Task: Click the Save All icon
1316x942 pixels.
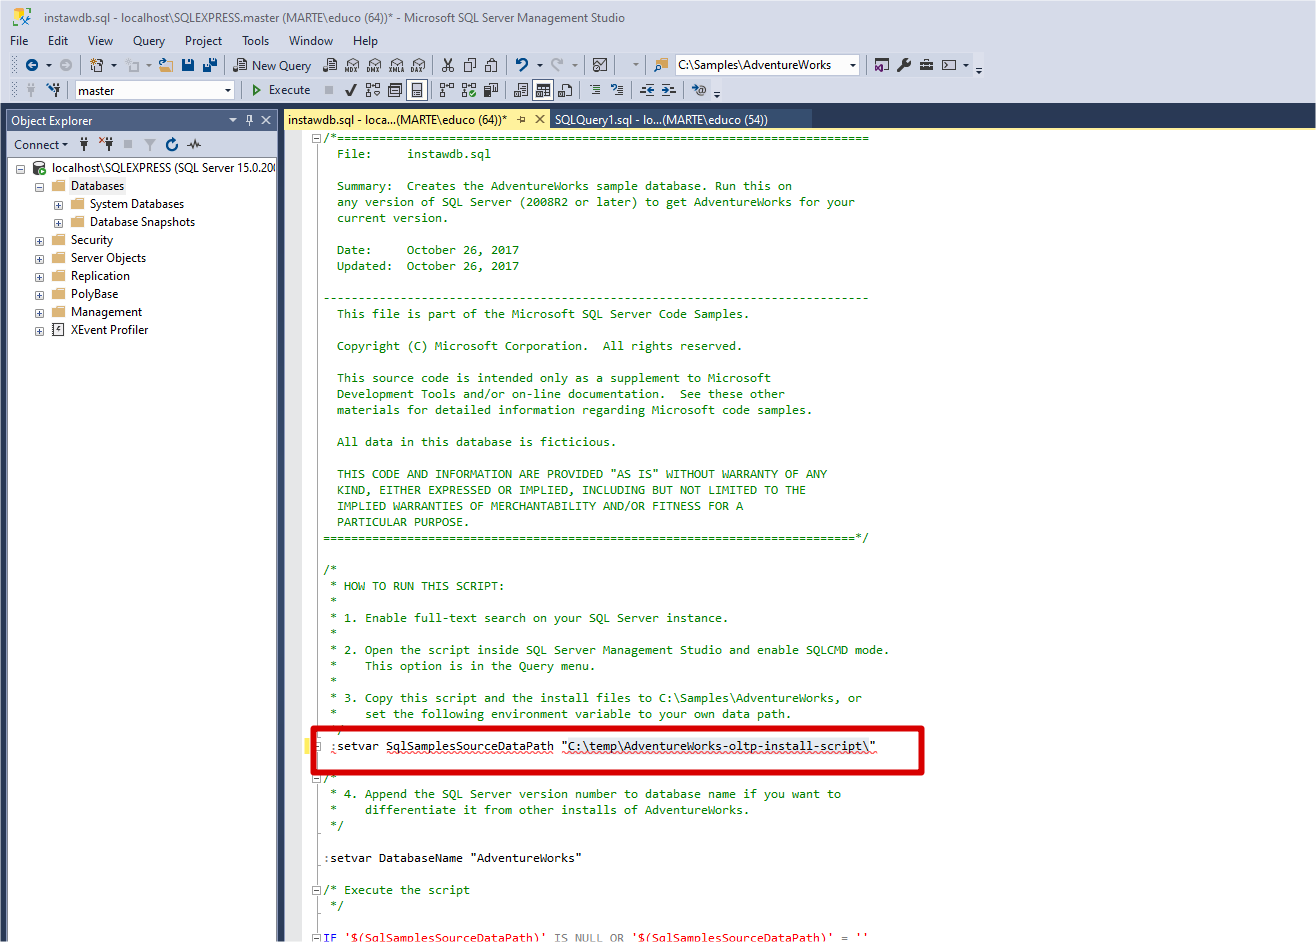Action: coord(210,65)
